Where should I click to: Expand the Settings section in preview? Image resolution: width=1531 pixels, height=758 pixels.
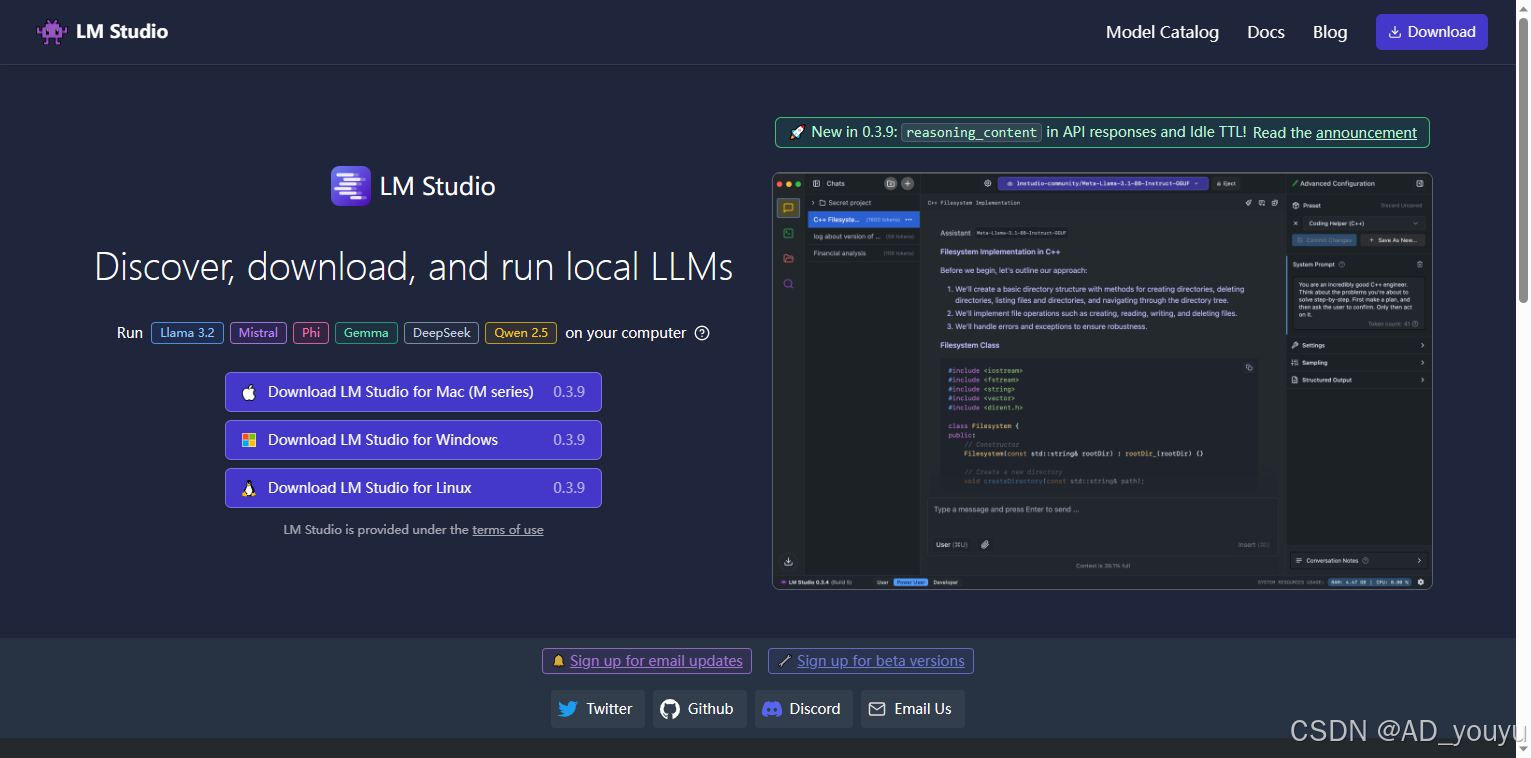coord(1358,345)
